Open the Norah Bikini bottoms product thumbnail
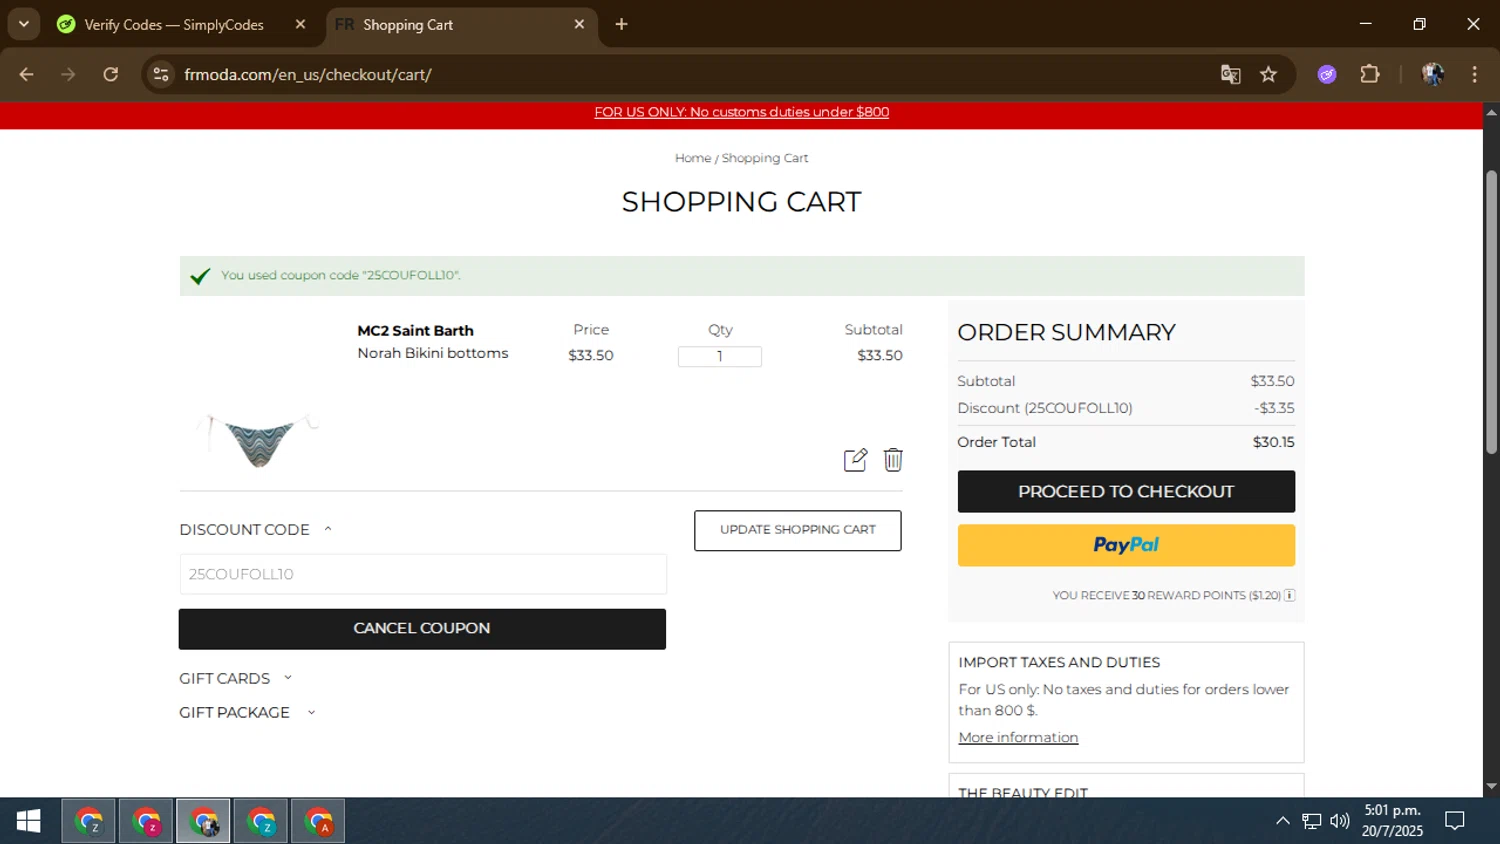The image size is (1500, 844). click(259, 441)
